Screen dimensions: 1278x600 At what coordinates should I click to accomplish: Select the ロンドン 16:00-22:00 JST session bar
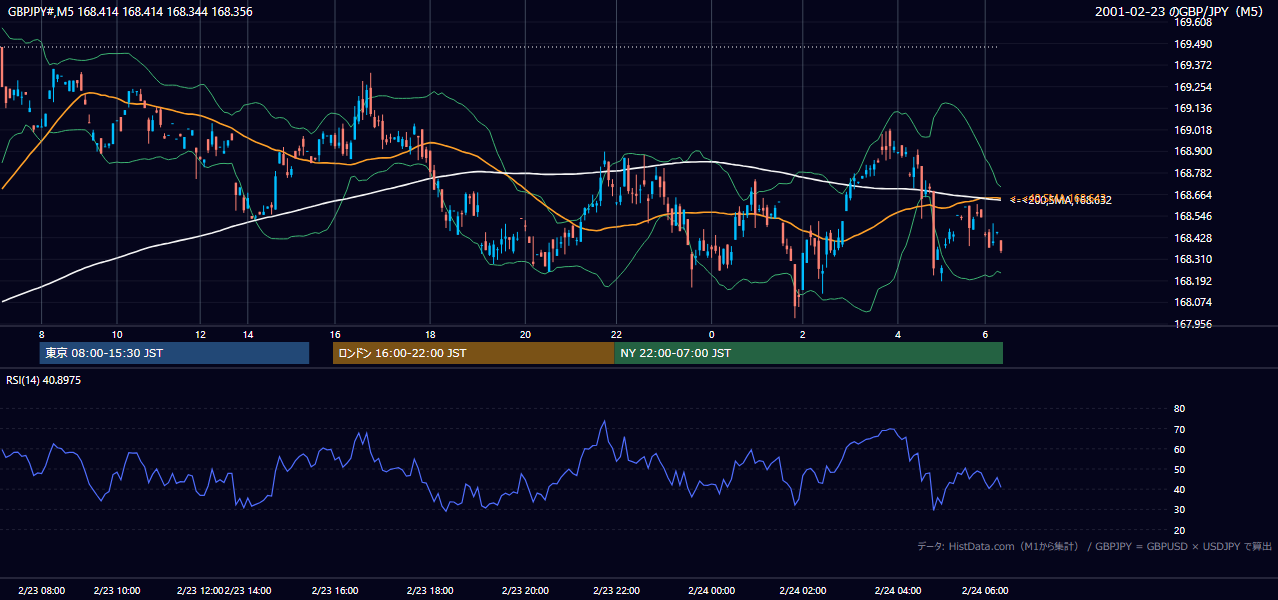point(473,353)
